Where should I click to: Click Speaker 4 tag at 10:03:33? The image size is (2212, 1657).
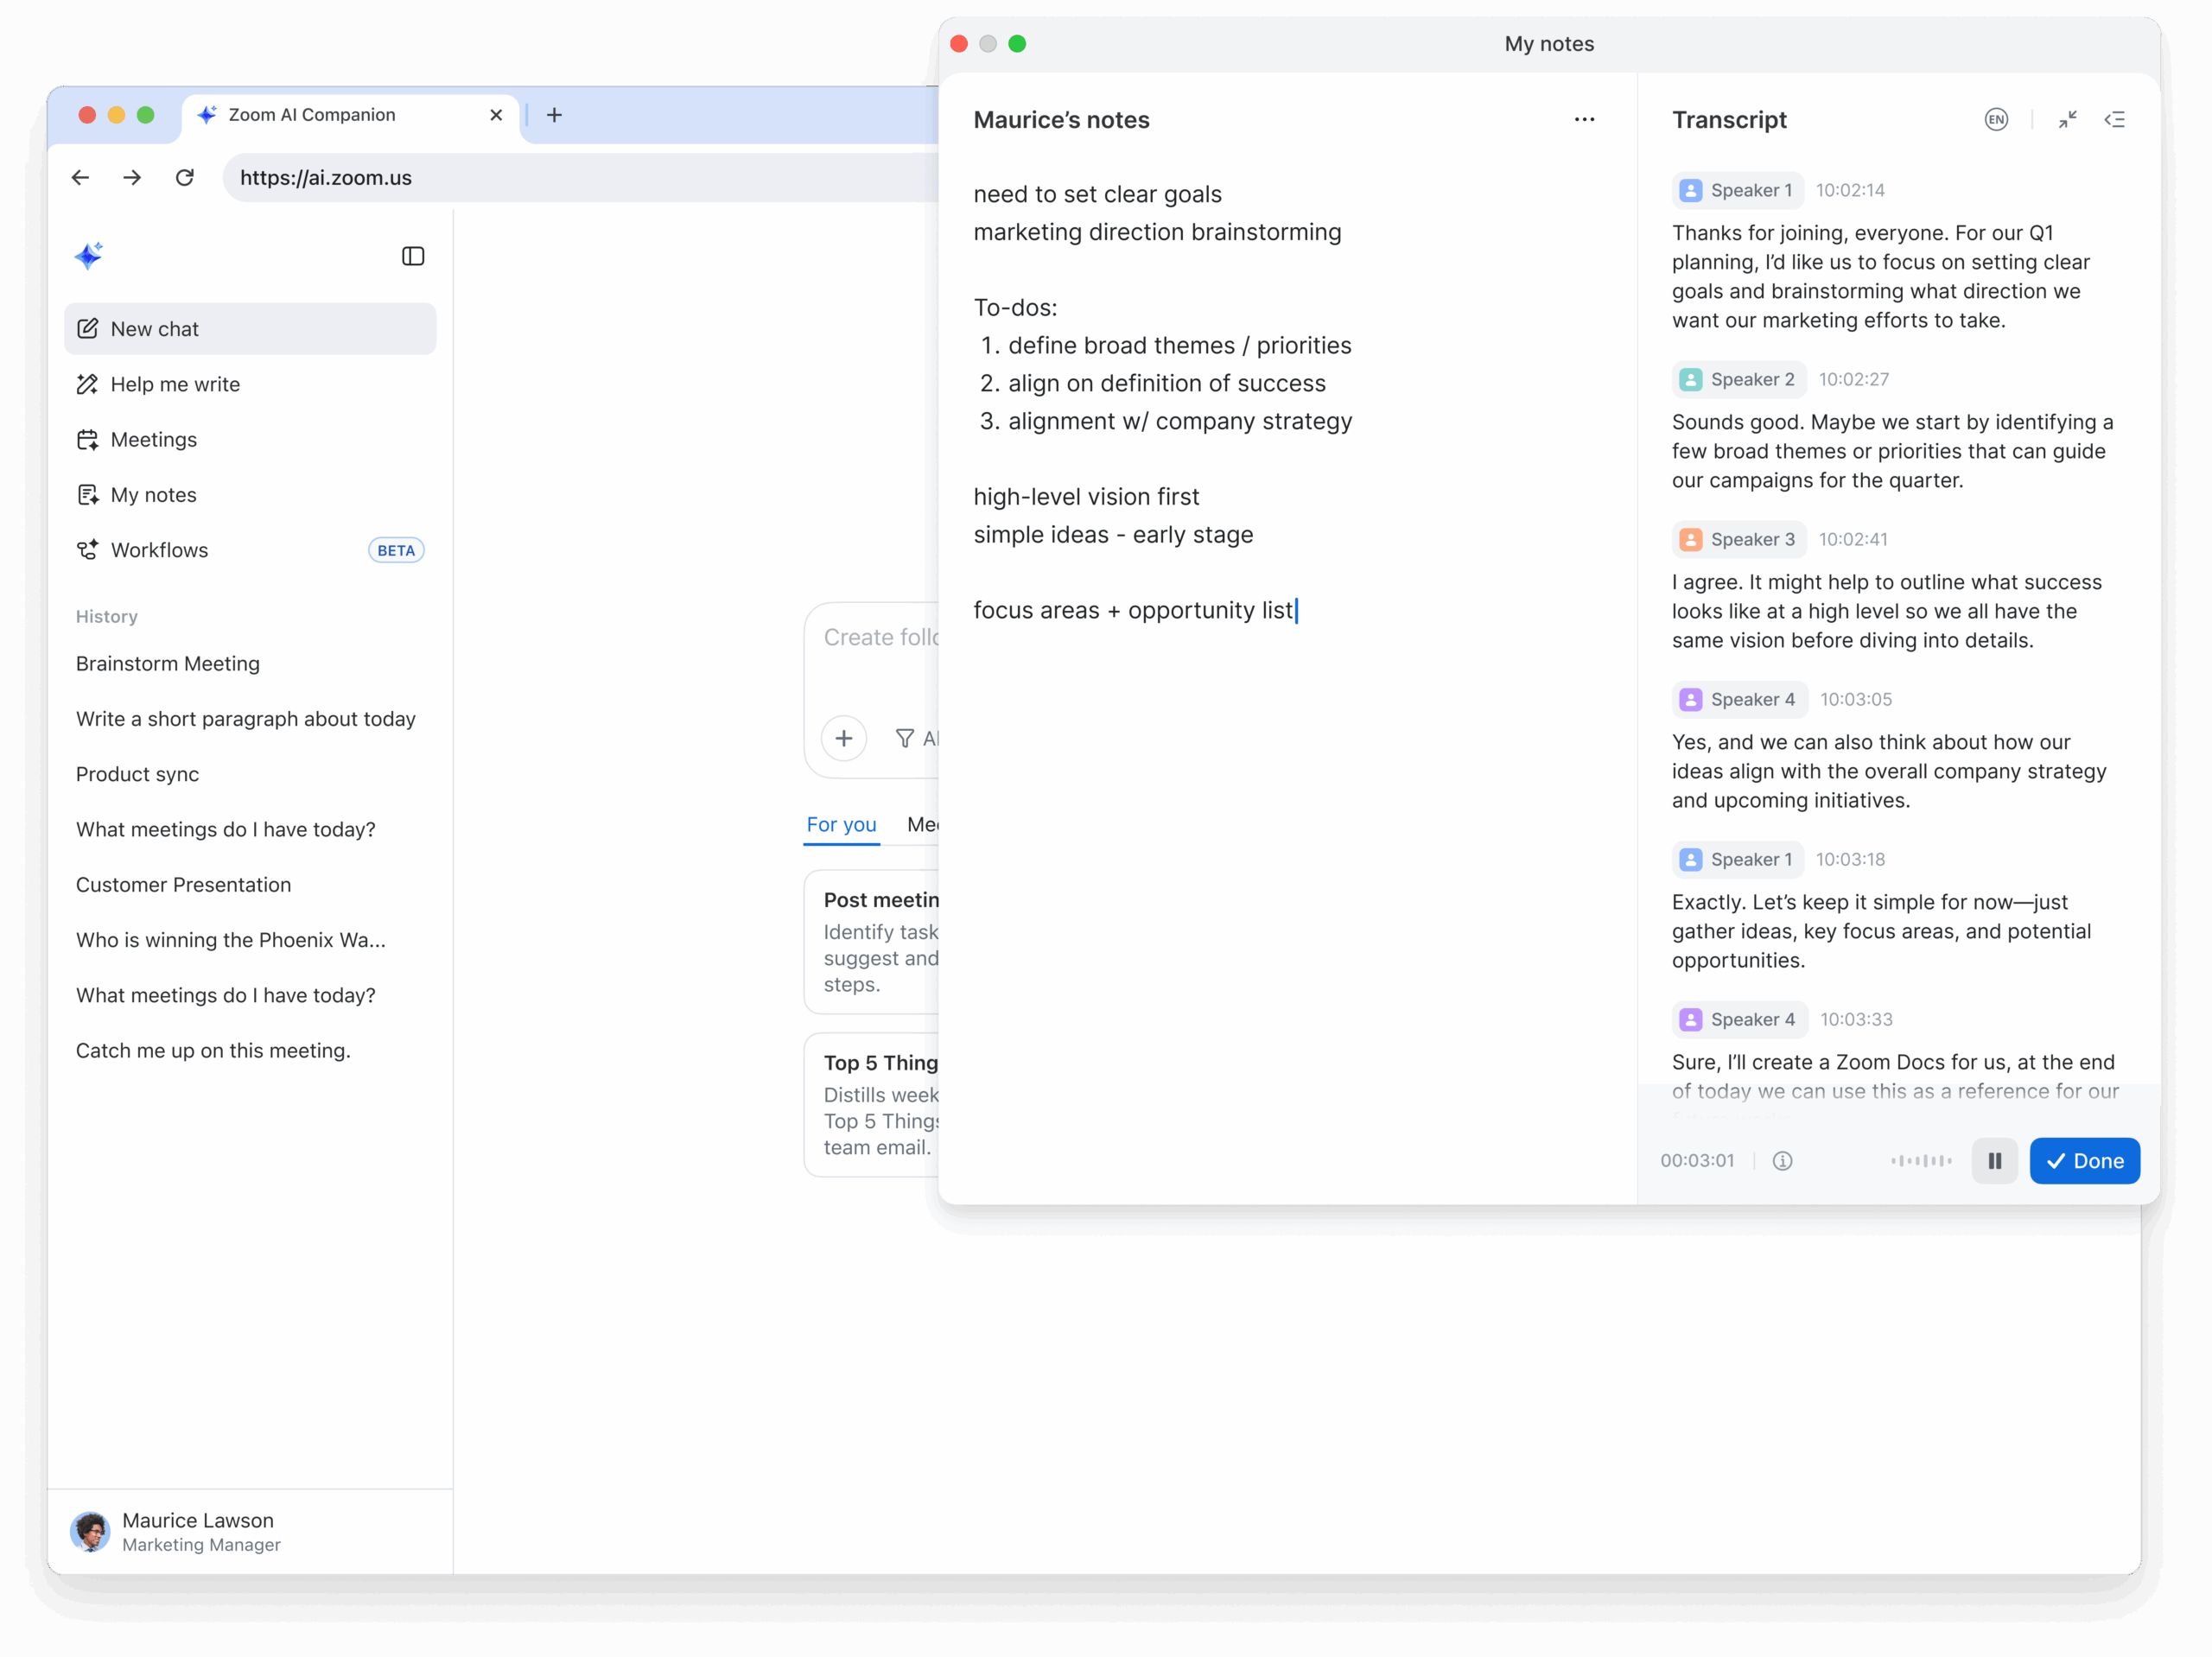tap(1740, 1019)
